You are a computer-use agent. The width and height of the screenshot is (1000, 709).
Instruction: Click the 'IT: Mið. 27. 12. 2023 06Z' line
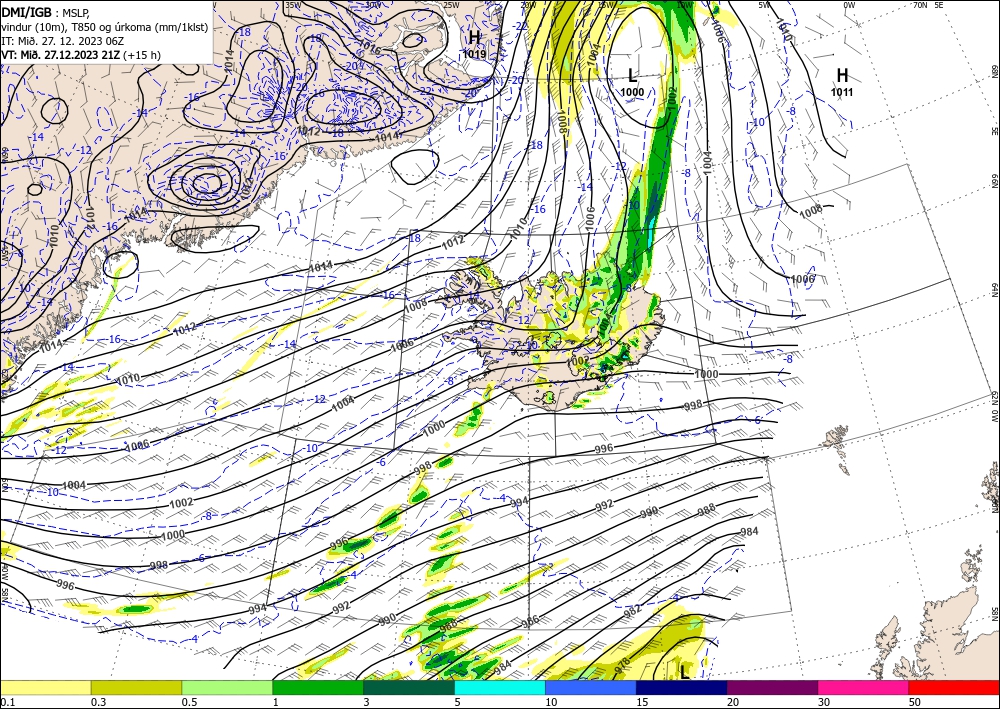(63, 41)
